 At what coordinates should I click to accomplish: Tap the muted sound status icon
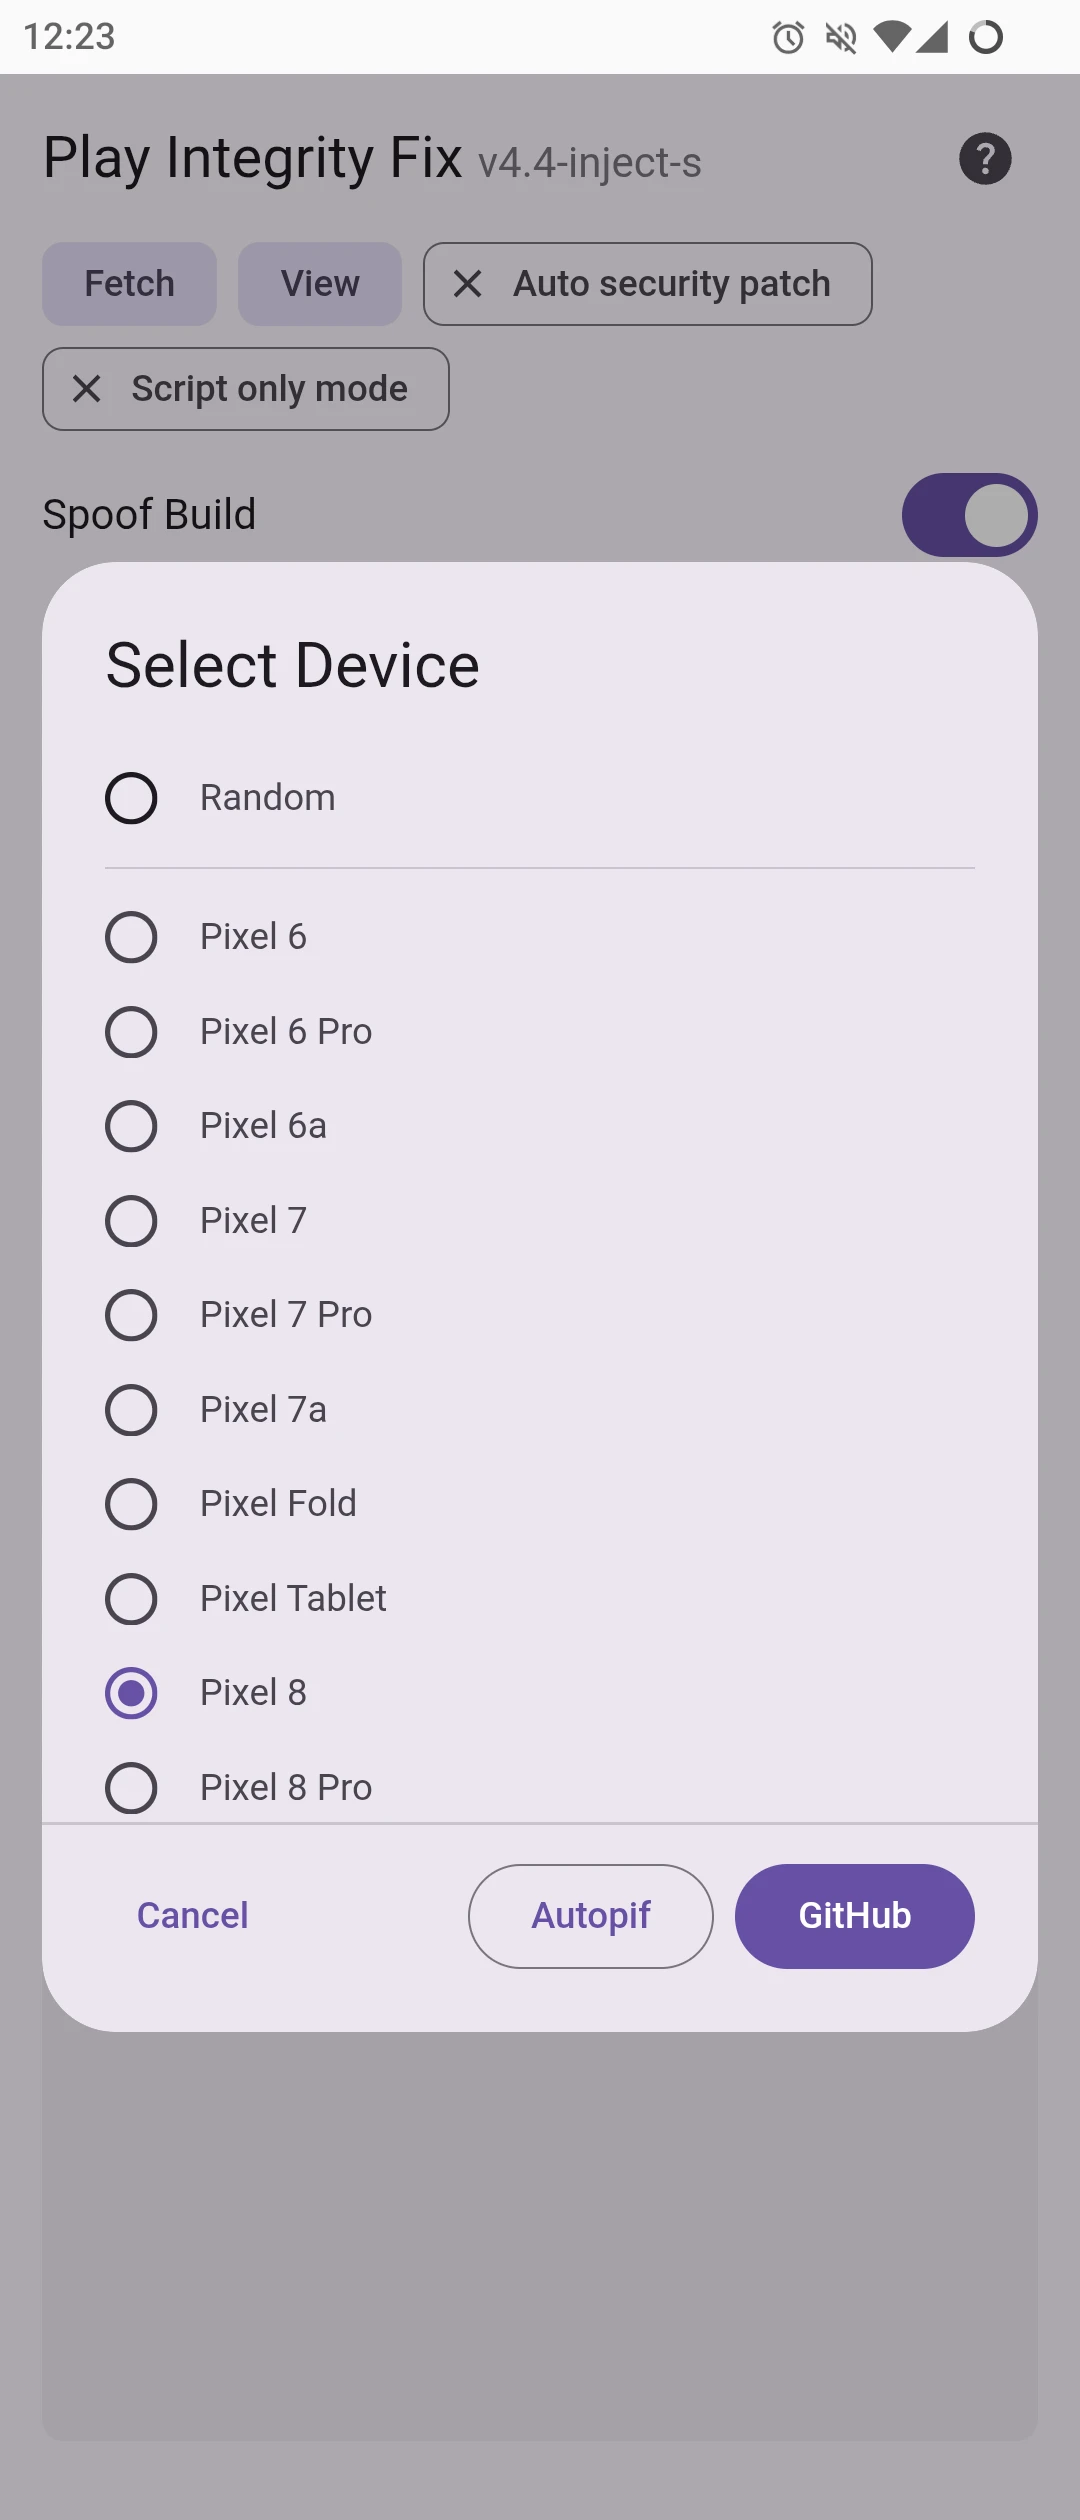(841, 38)
